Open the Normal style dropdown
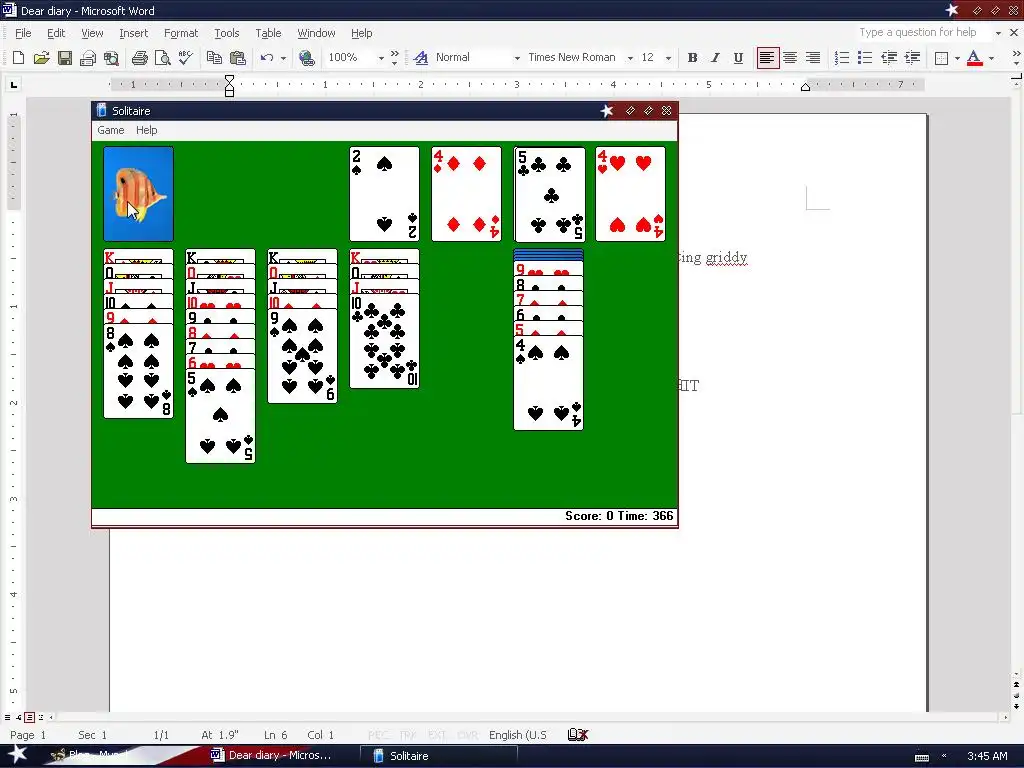1024x768 pixels. click(x=517, y=57)
